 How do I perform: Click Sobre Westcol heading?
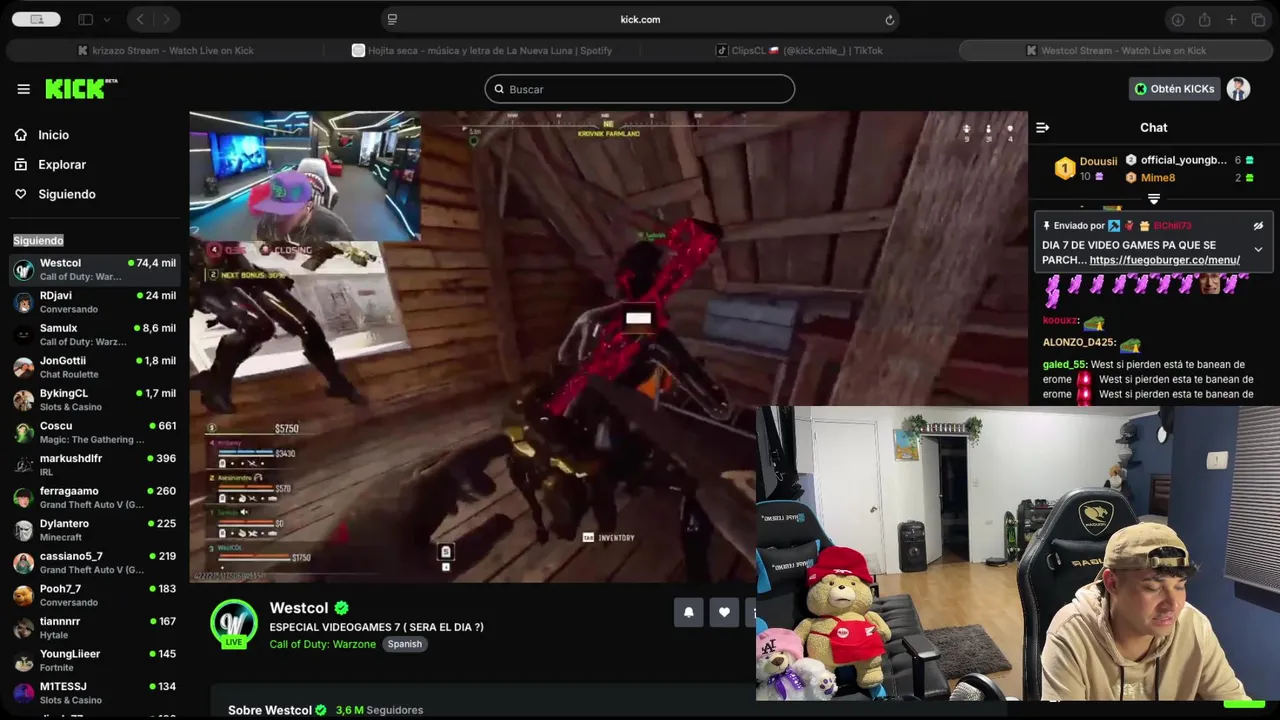pos(270,710)
